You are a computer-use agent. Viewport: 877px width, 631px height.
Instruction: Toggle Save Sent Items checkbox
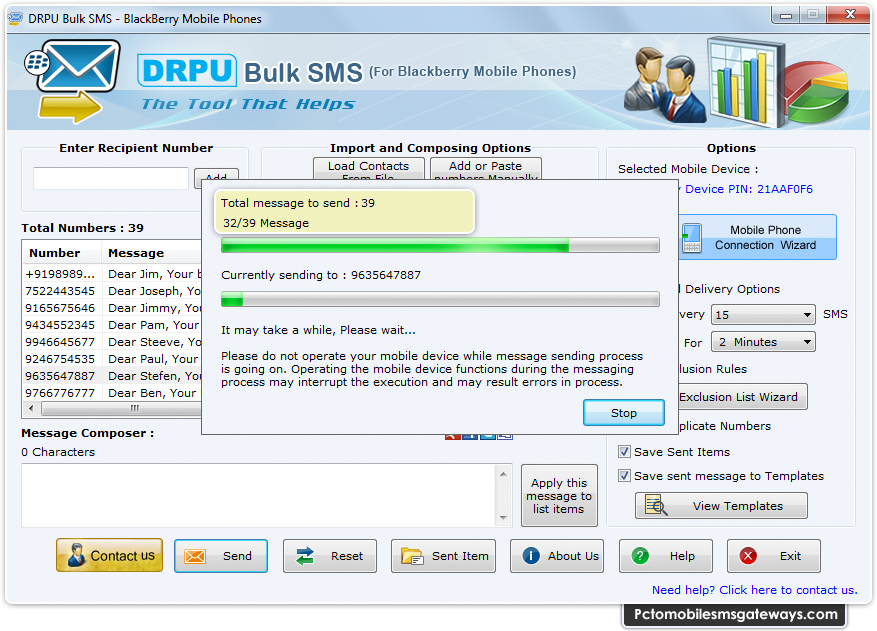click(x=624, y=451)
